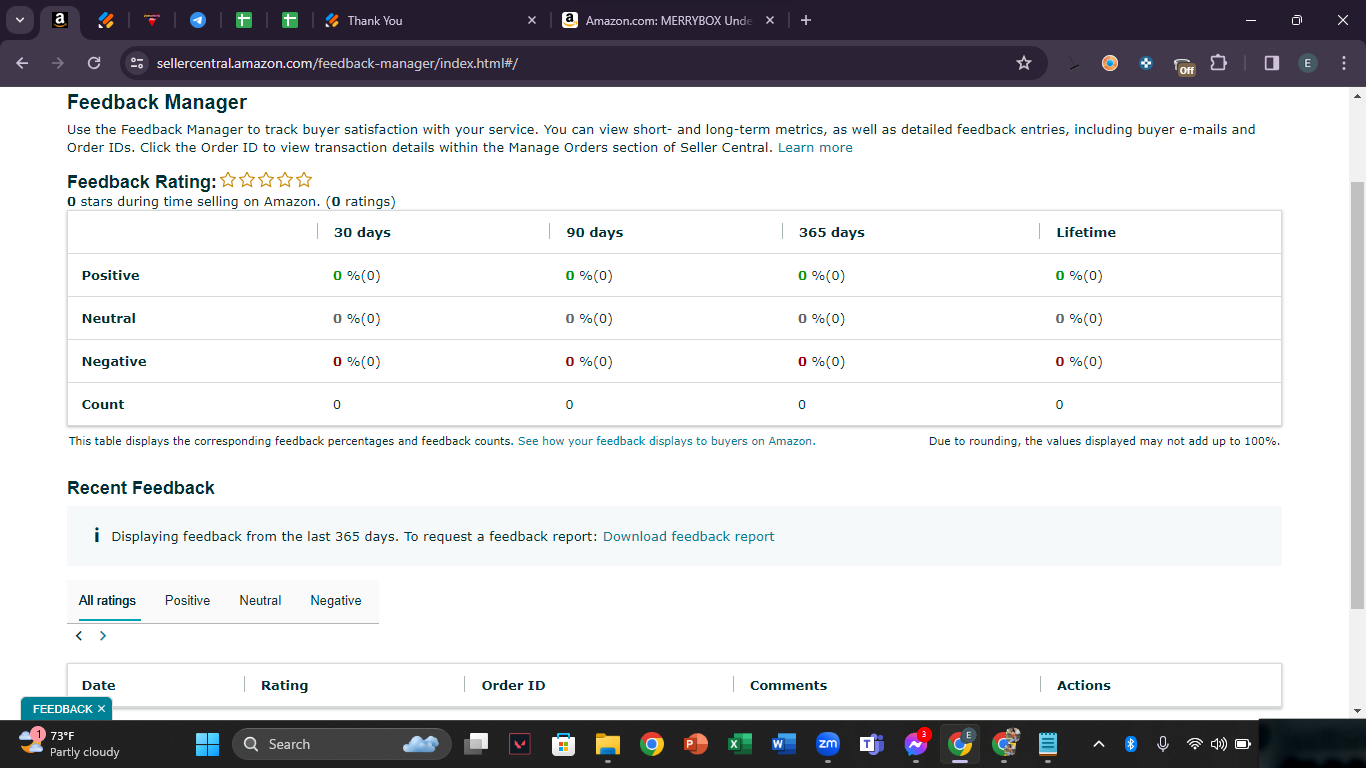Click the scrollbar down arrow
This screenshot has height=768, width=1366.
1357,711
